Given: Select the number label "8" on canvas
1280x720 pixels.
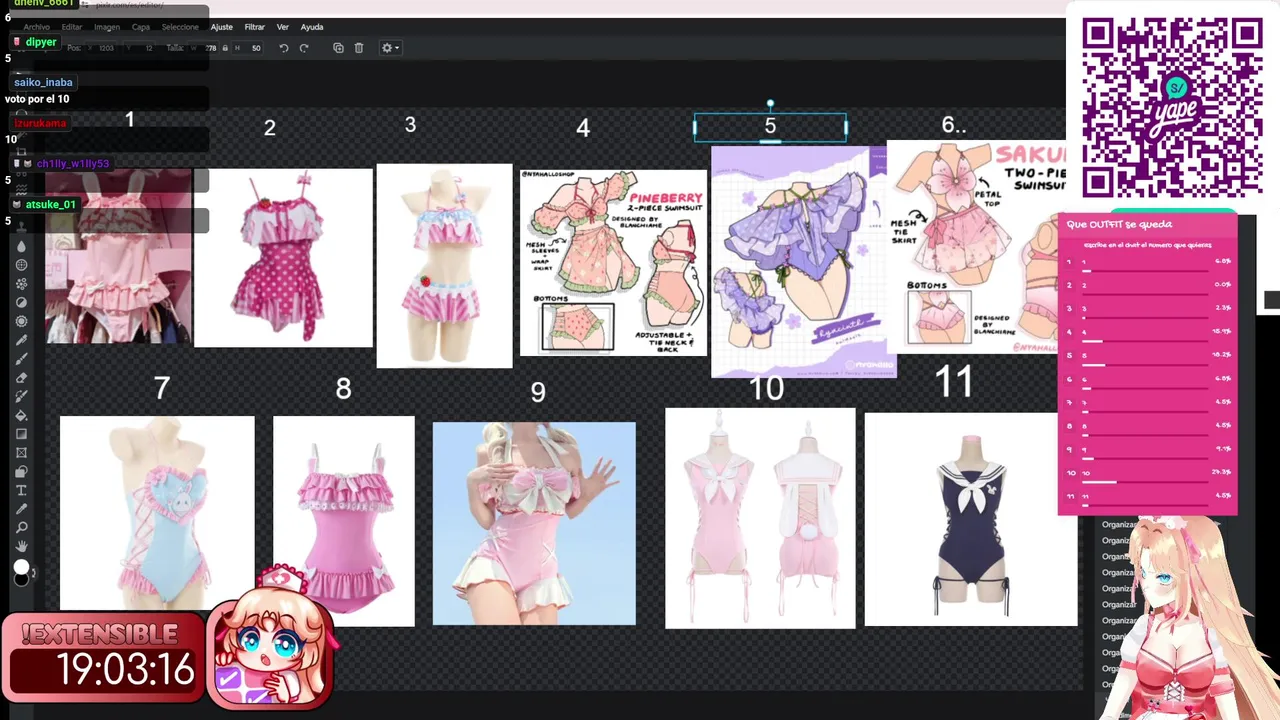Looking at the screenshot, I should tap(343, 389).
